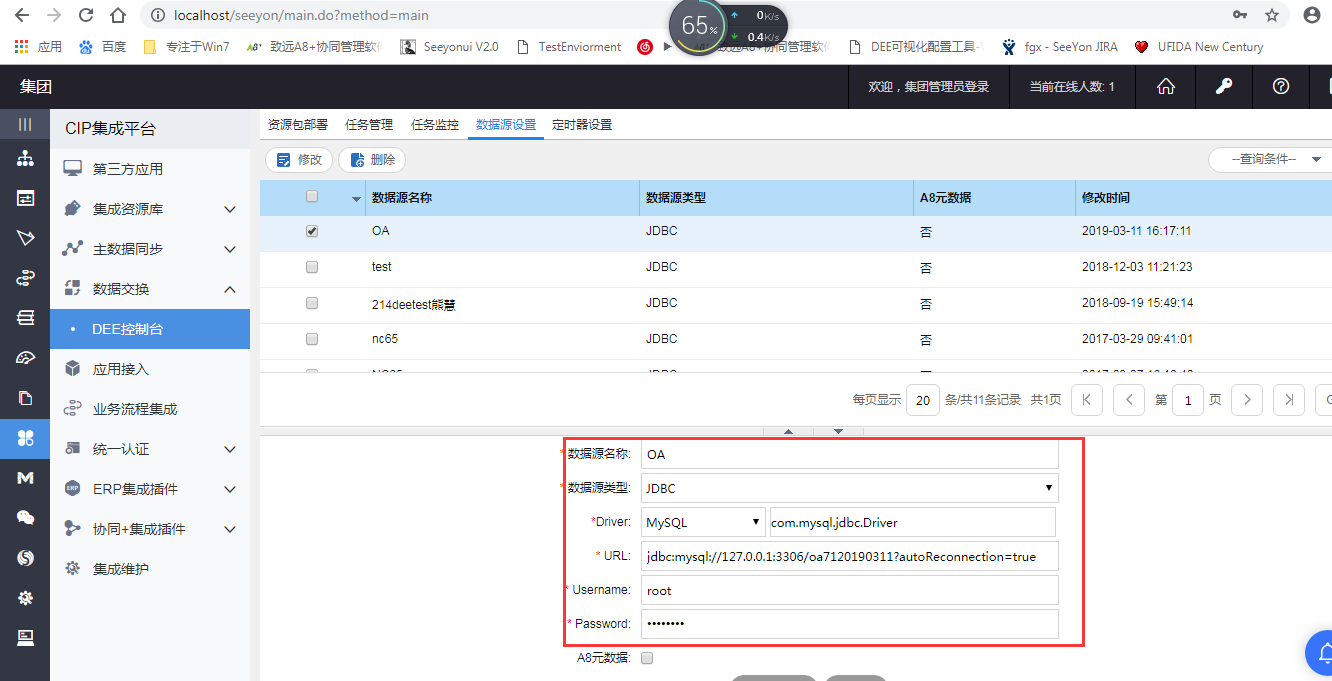The width and height of the screenshot is (1332, 681).
Task: Open the MySQL driver dropdown
Action: (x=703, y=522)
